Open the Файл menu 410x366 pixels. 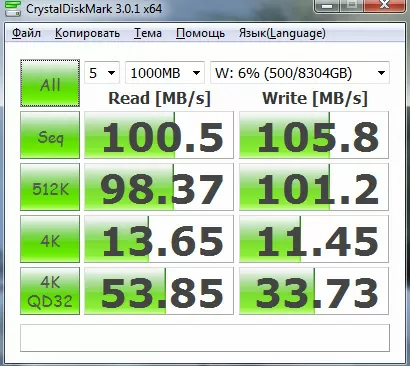pyautogui.click(x=26, y=33)
